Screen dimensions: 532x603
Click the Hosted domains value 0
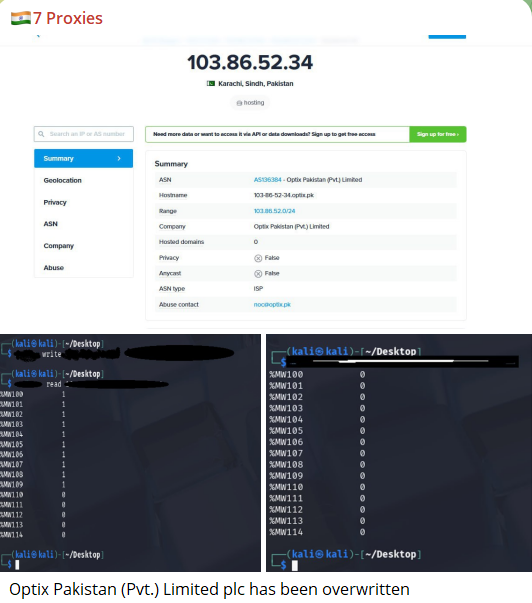point(256,242)
